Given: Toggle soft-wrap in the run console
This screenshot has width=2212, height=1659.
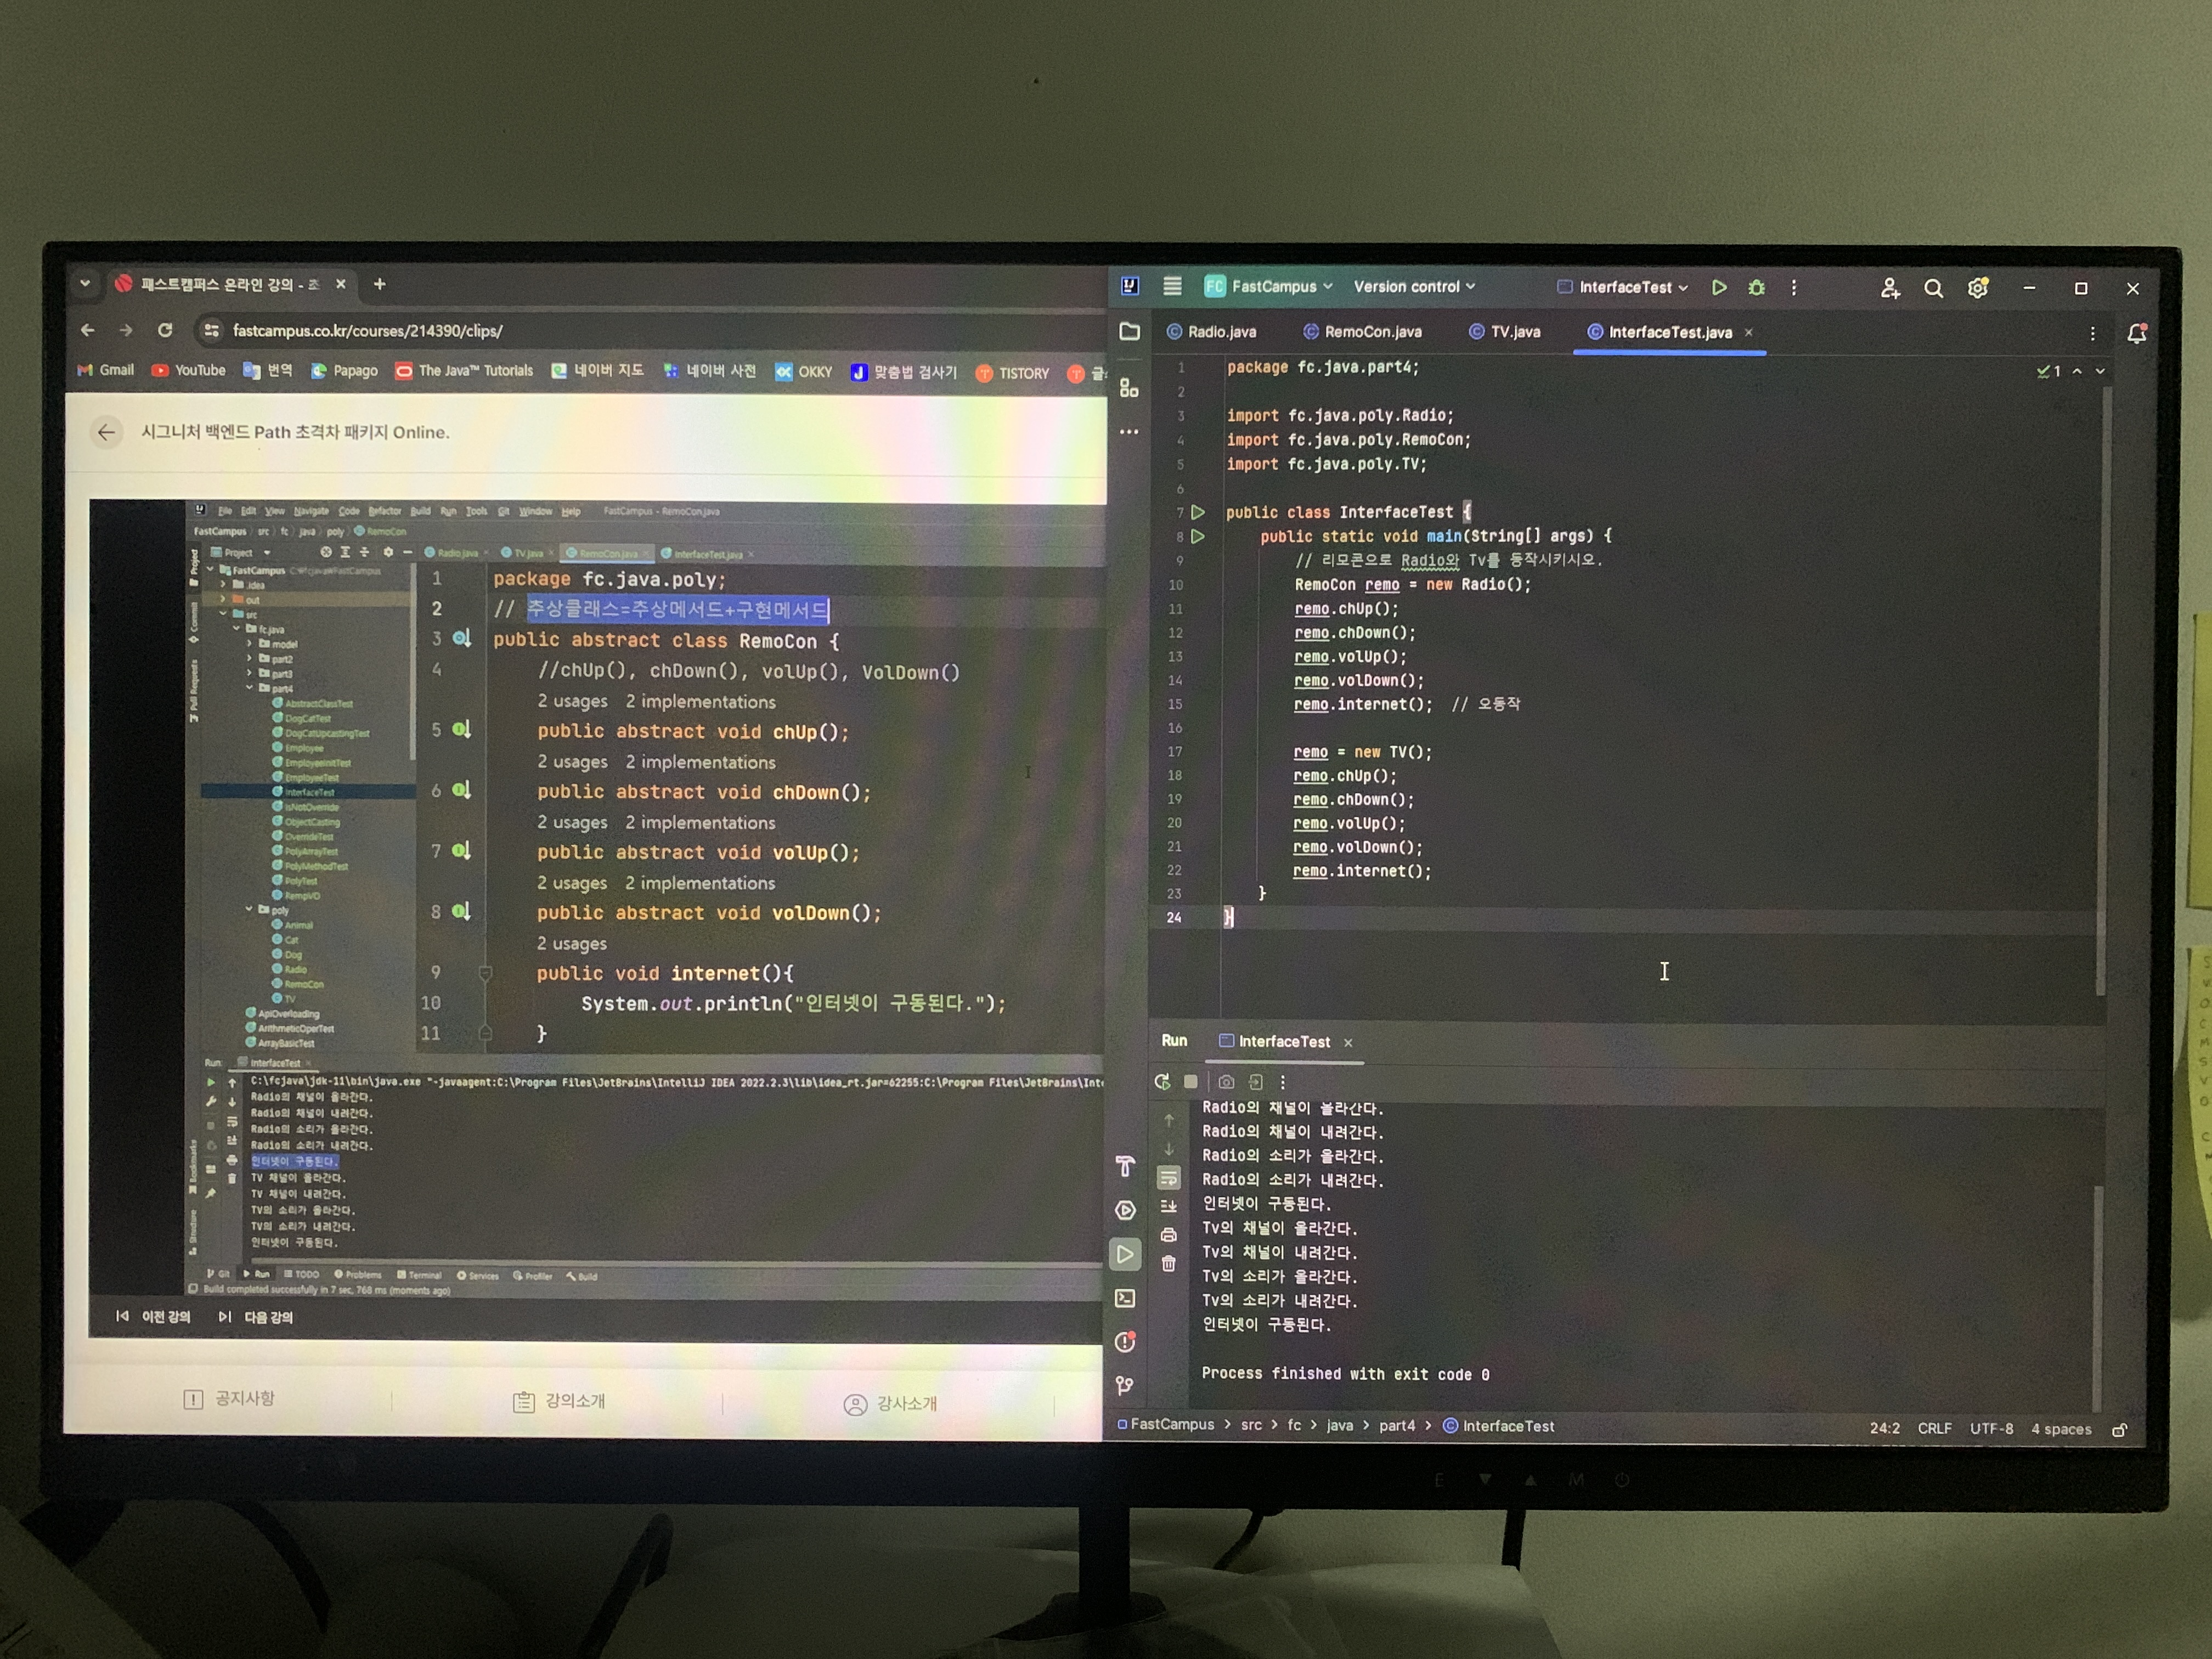Looking at the screenshot, I should click(x=1168, y=1178).
